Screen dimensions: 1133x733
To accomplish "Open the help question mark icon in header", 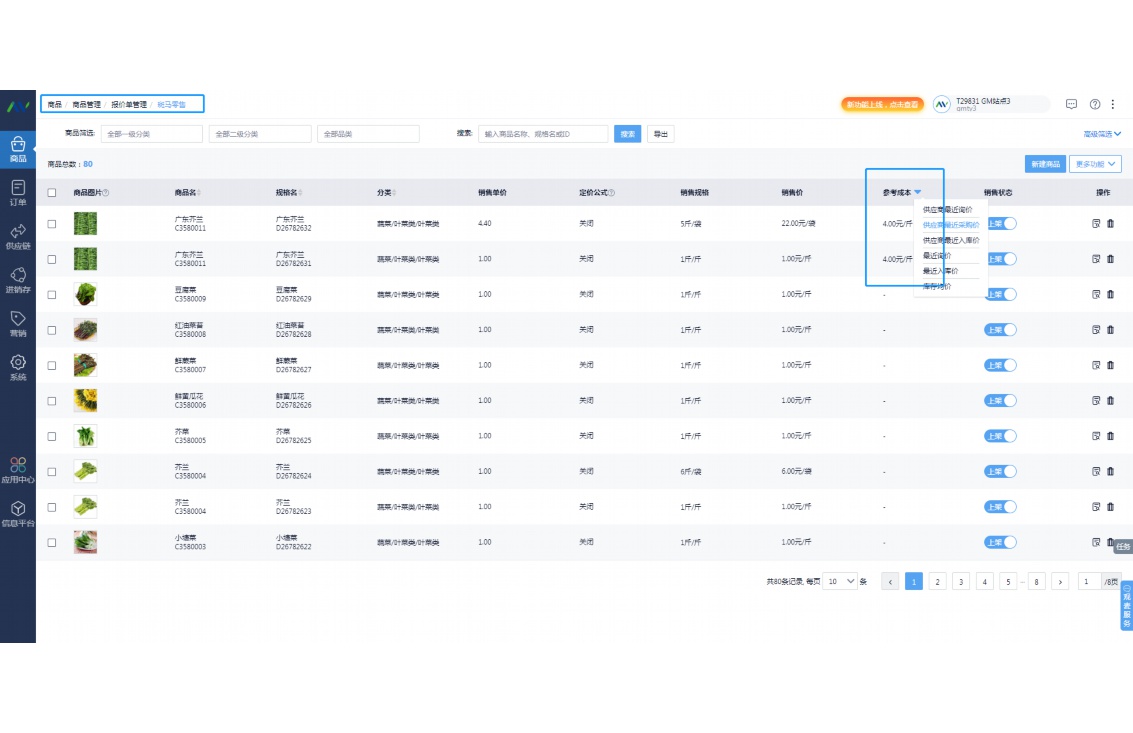I will [1095, 104].
